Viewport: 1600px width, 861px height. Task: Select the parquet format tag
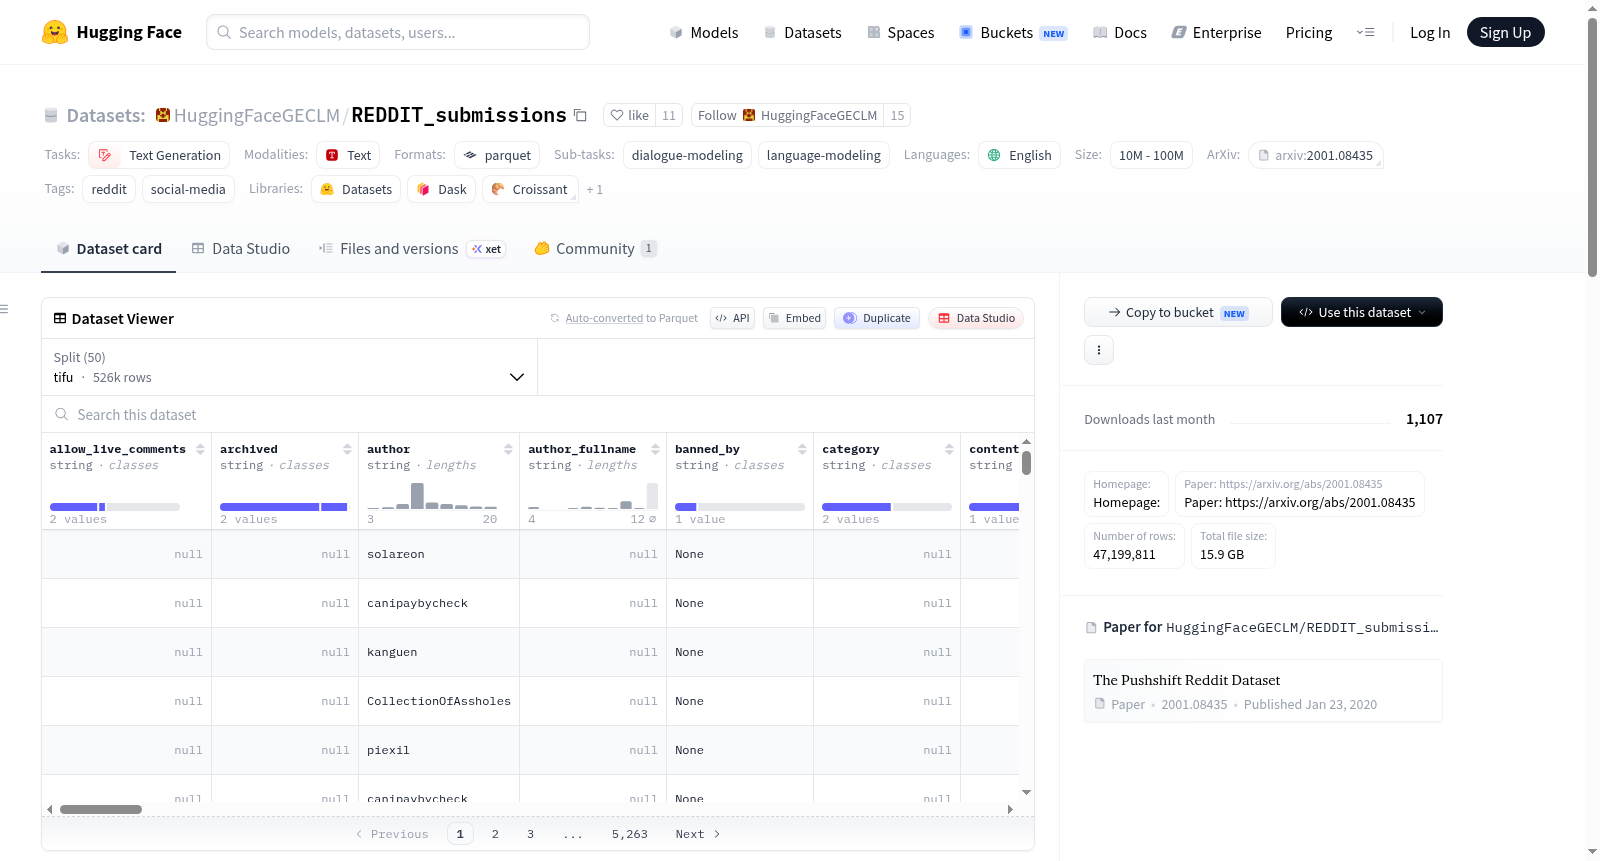(497, 155)
